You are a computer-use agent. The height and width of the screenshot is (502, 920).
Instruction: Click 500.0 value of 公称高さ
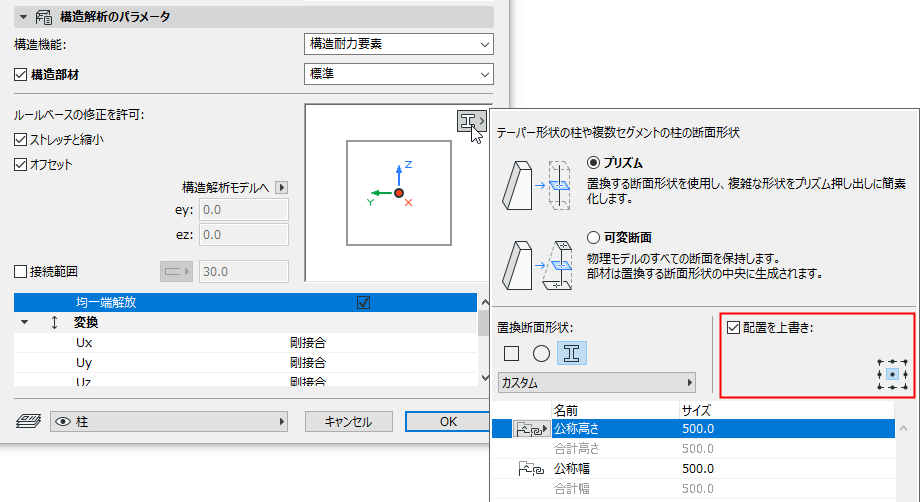coord(698,429)
